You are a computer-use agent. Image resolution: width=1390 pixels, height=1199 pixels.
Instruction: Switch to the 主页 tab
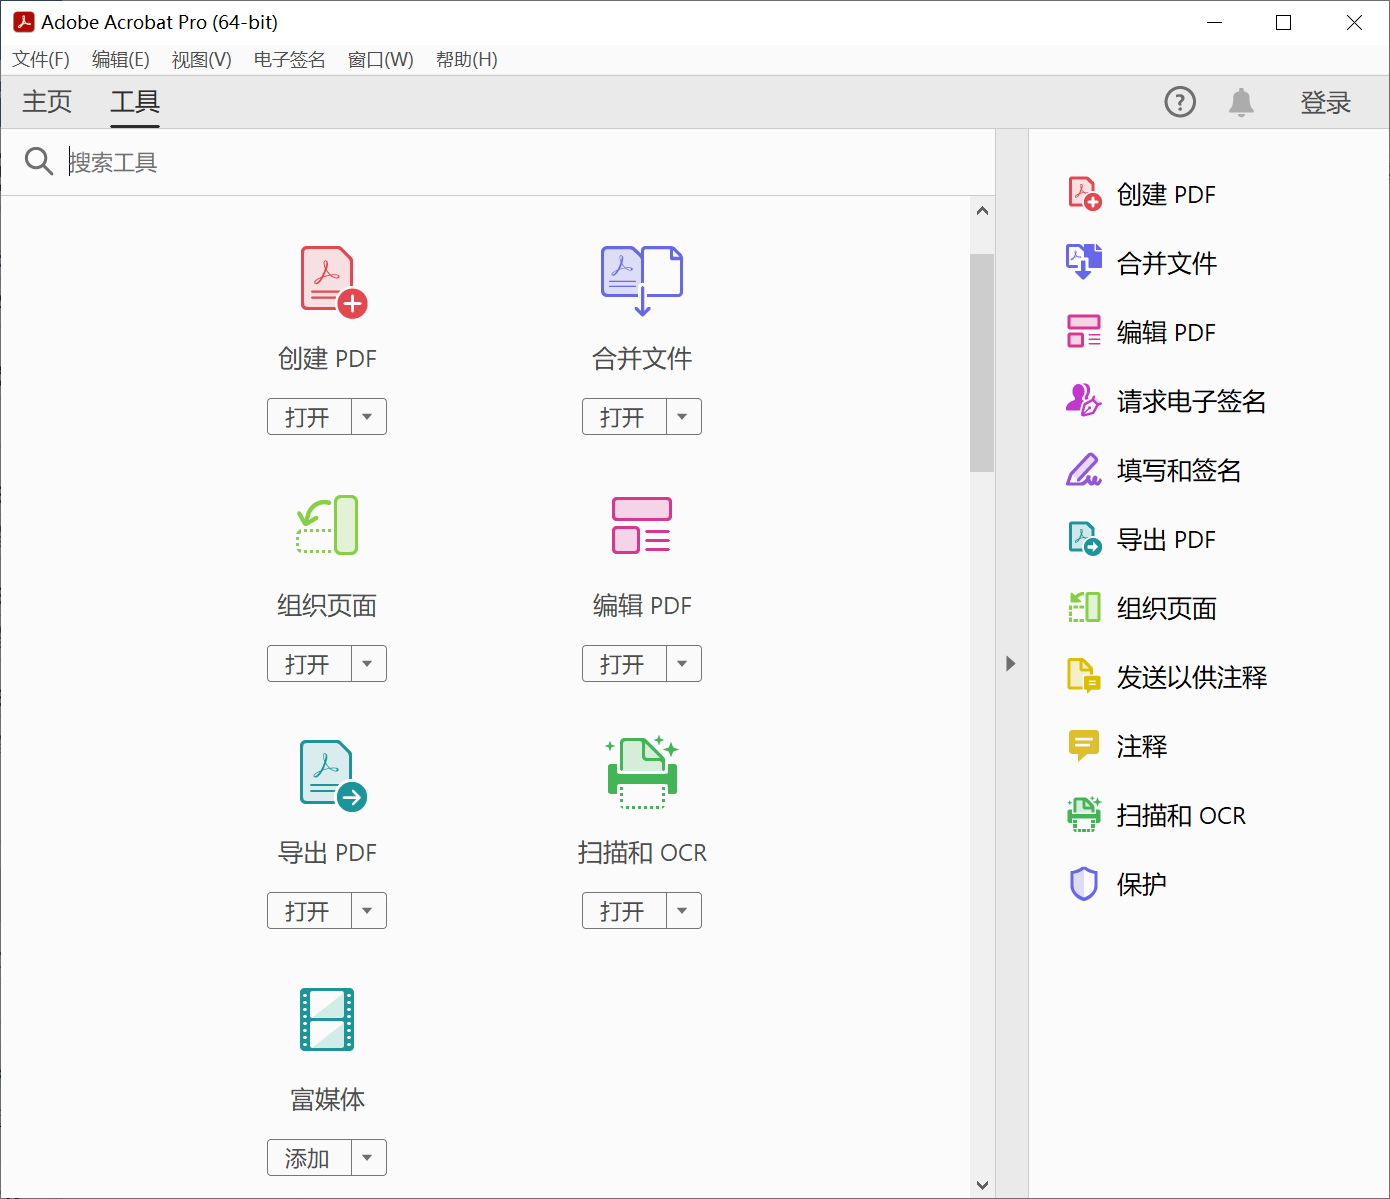(47, 102)
